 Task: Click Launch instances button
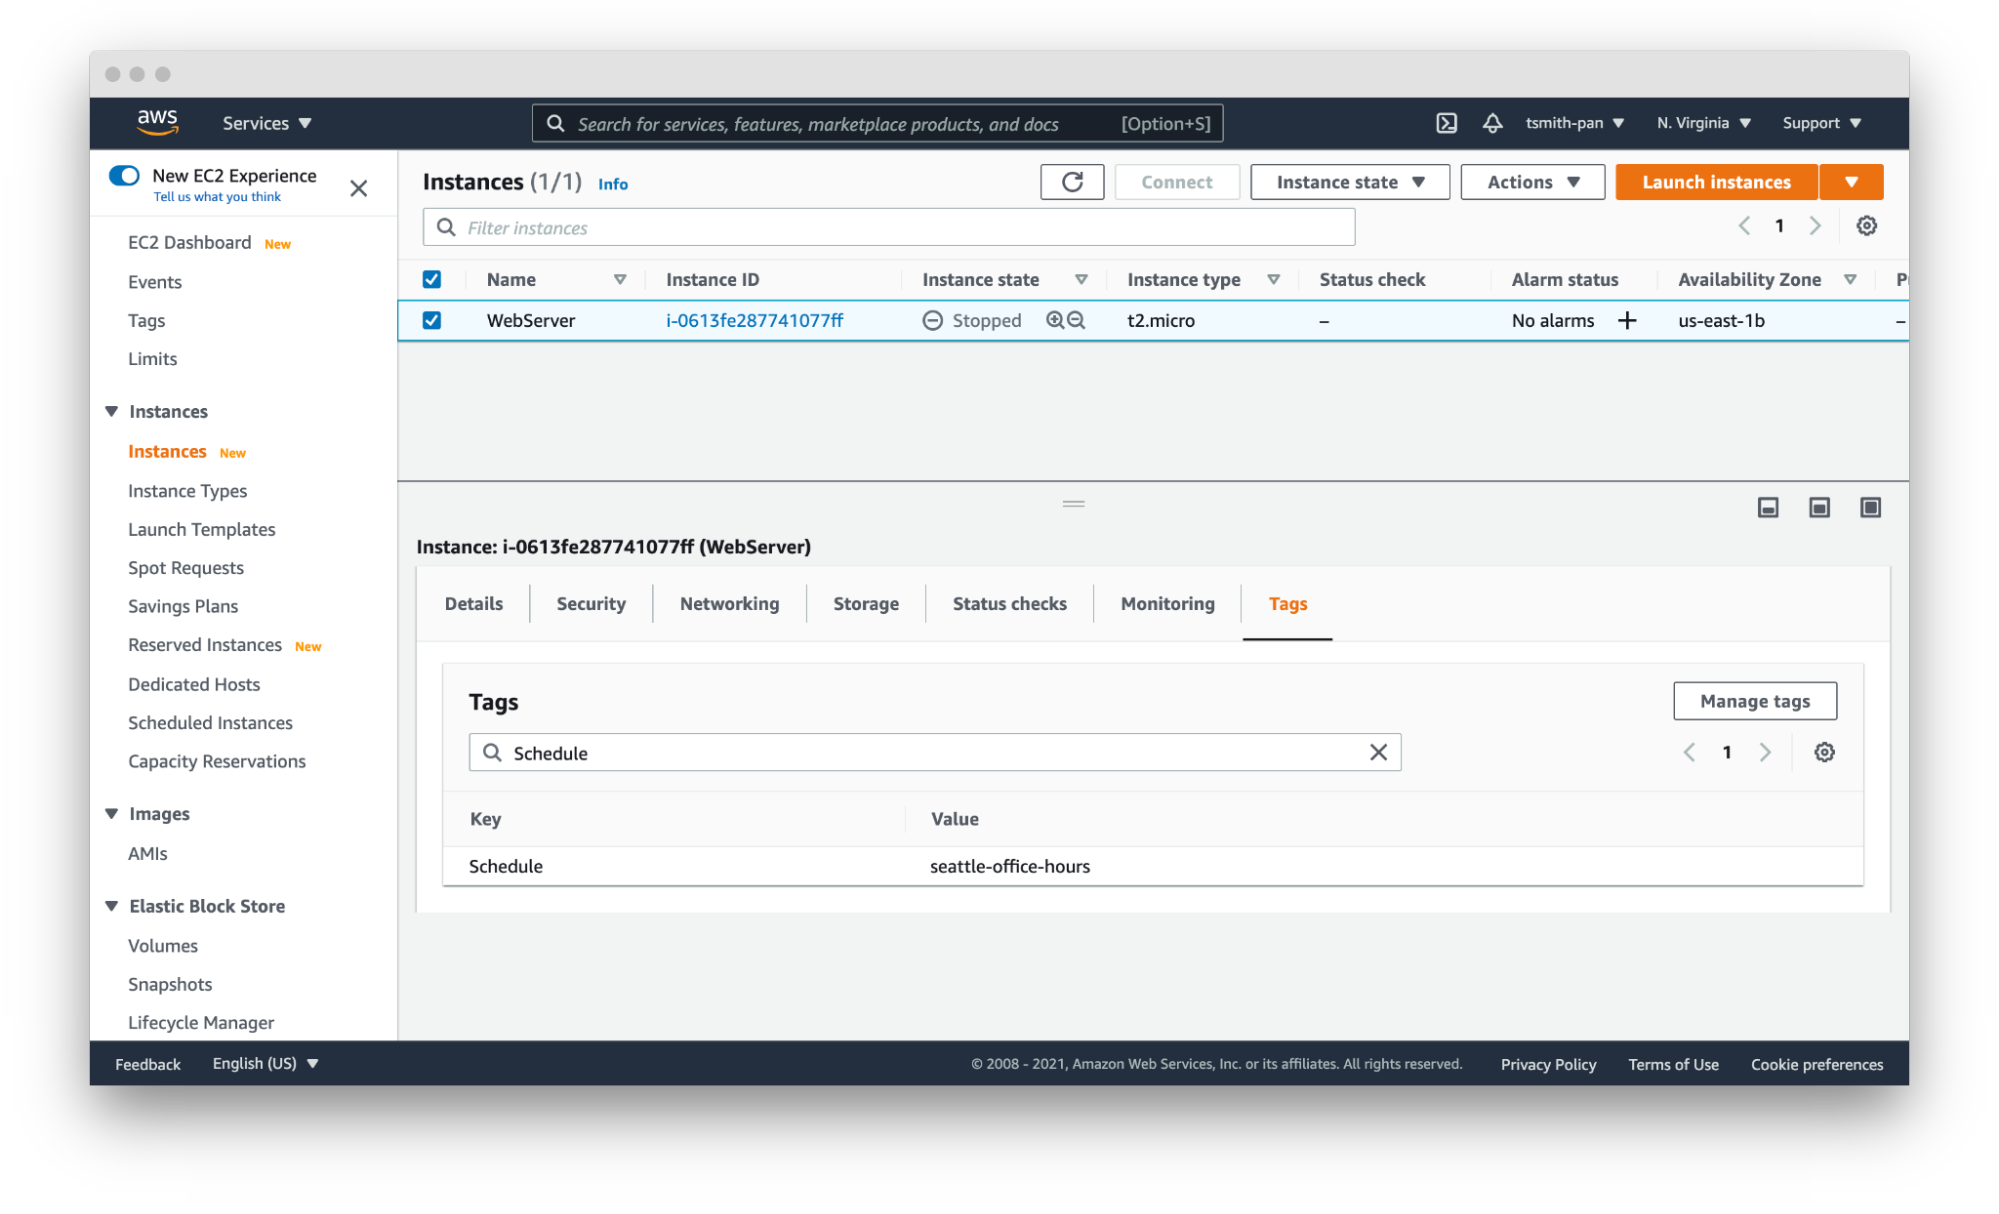(x=1716, y=182)
